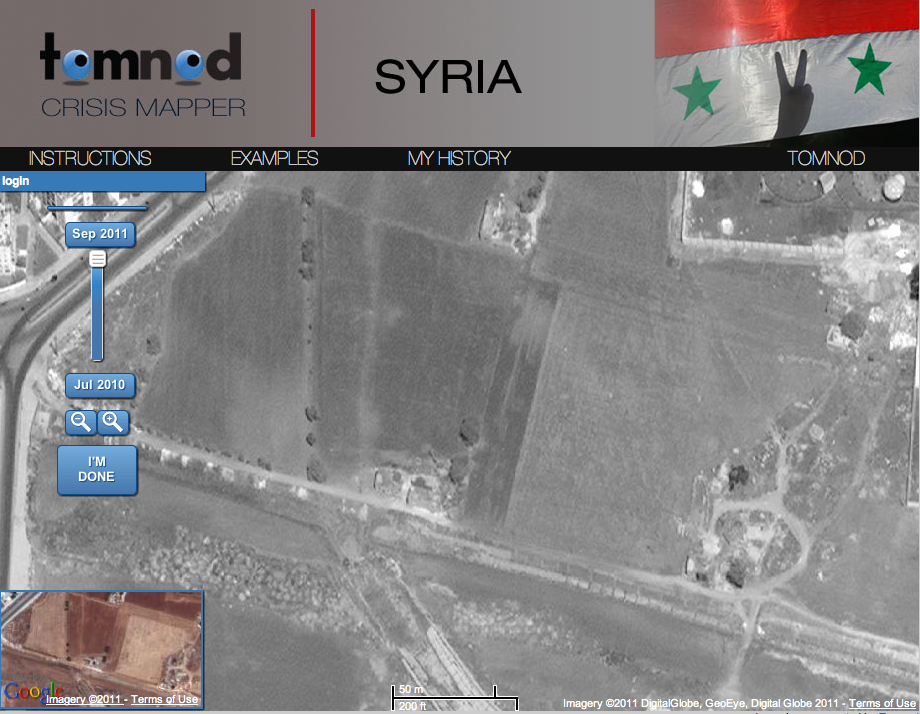The height and width of the screenshot is (714, 920).
Task: Click the zoom in magnifier icon
Action: pyautogui.click(x=115, y=422)
